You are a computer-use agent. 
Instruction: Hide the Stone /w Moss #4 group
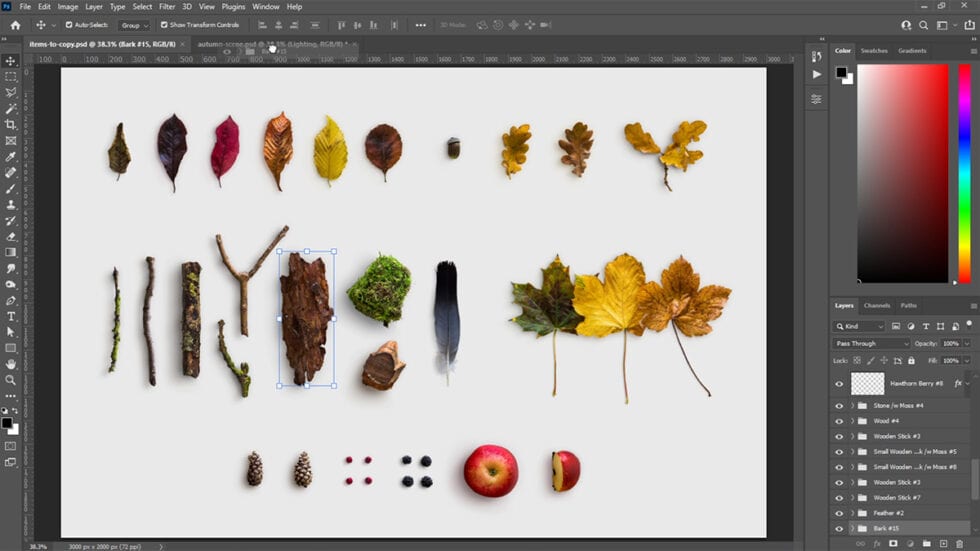(839, 405)
